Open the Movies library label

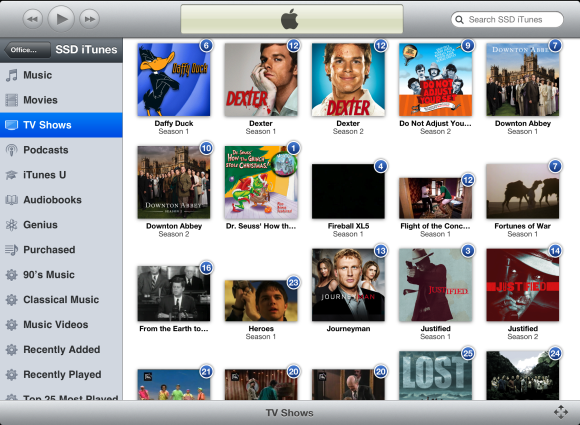[40, 100]
